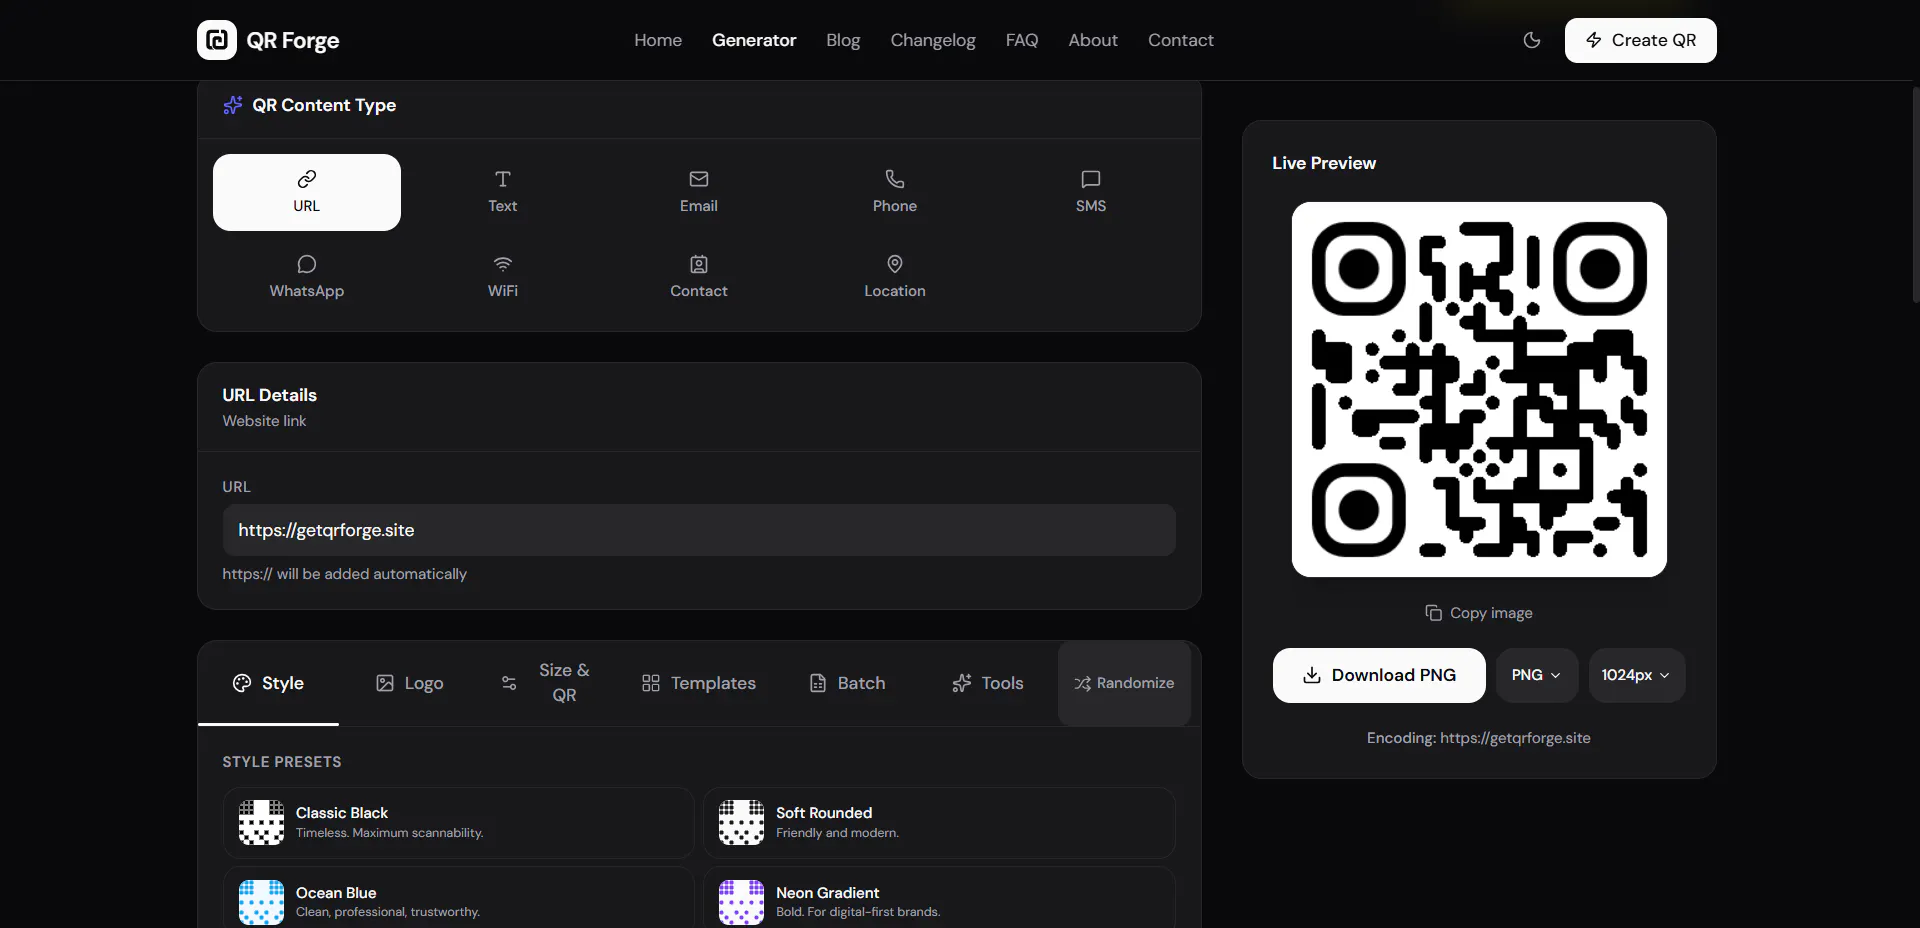This screenshot has width=1920, height=928.
Task: Select the Contact card content type
Action: (699, 277)
